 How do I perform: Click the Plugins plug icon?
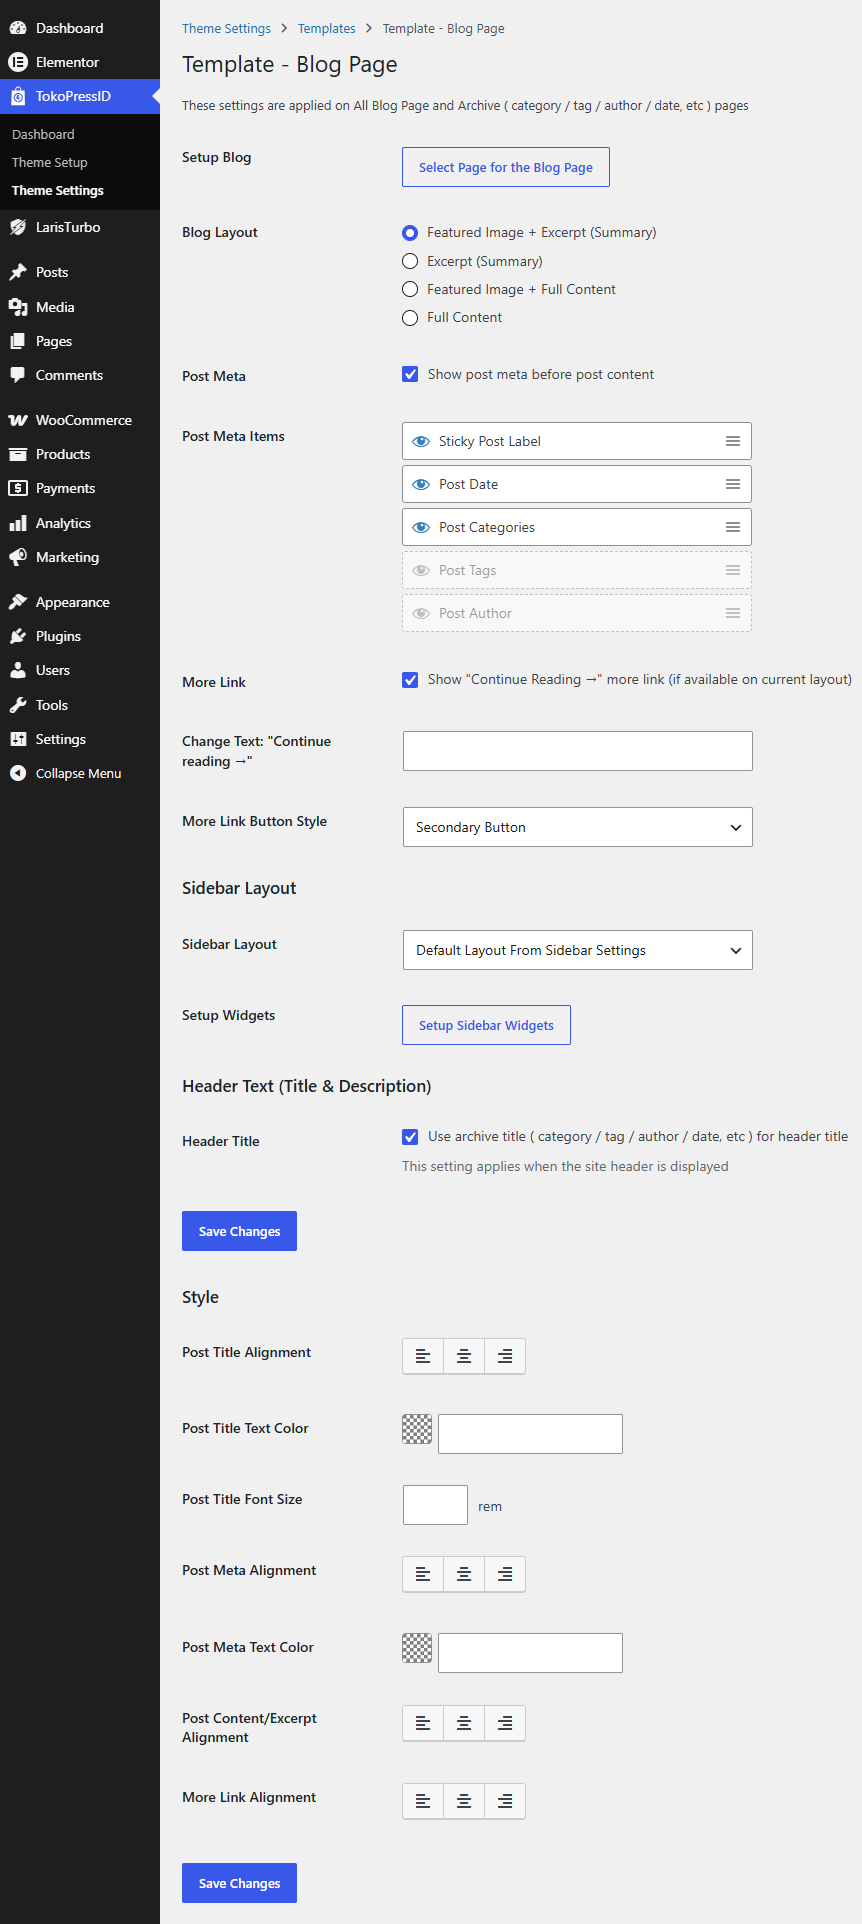pos(18,636)
